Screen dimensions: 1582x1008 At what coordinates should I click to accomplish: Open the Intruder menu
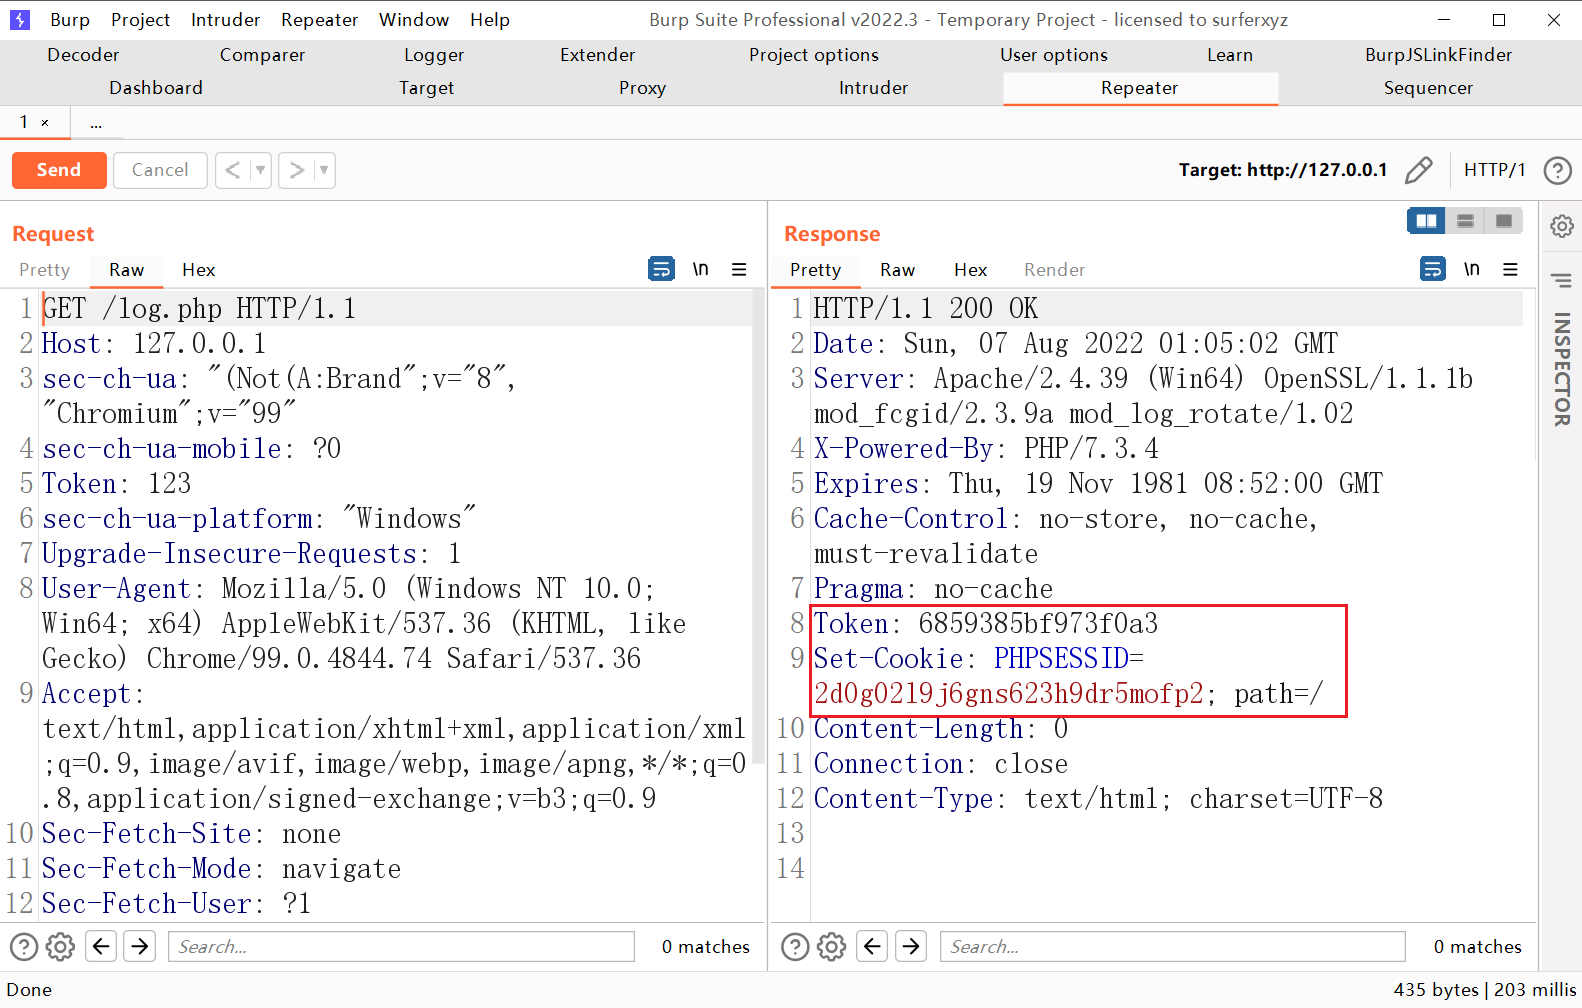[x=225, y=20]
